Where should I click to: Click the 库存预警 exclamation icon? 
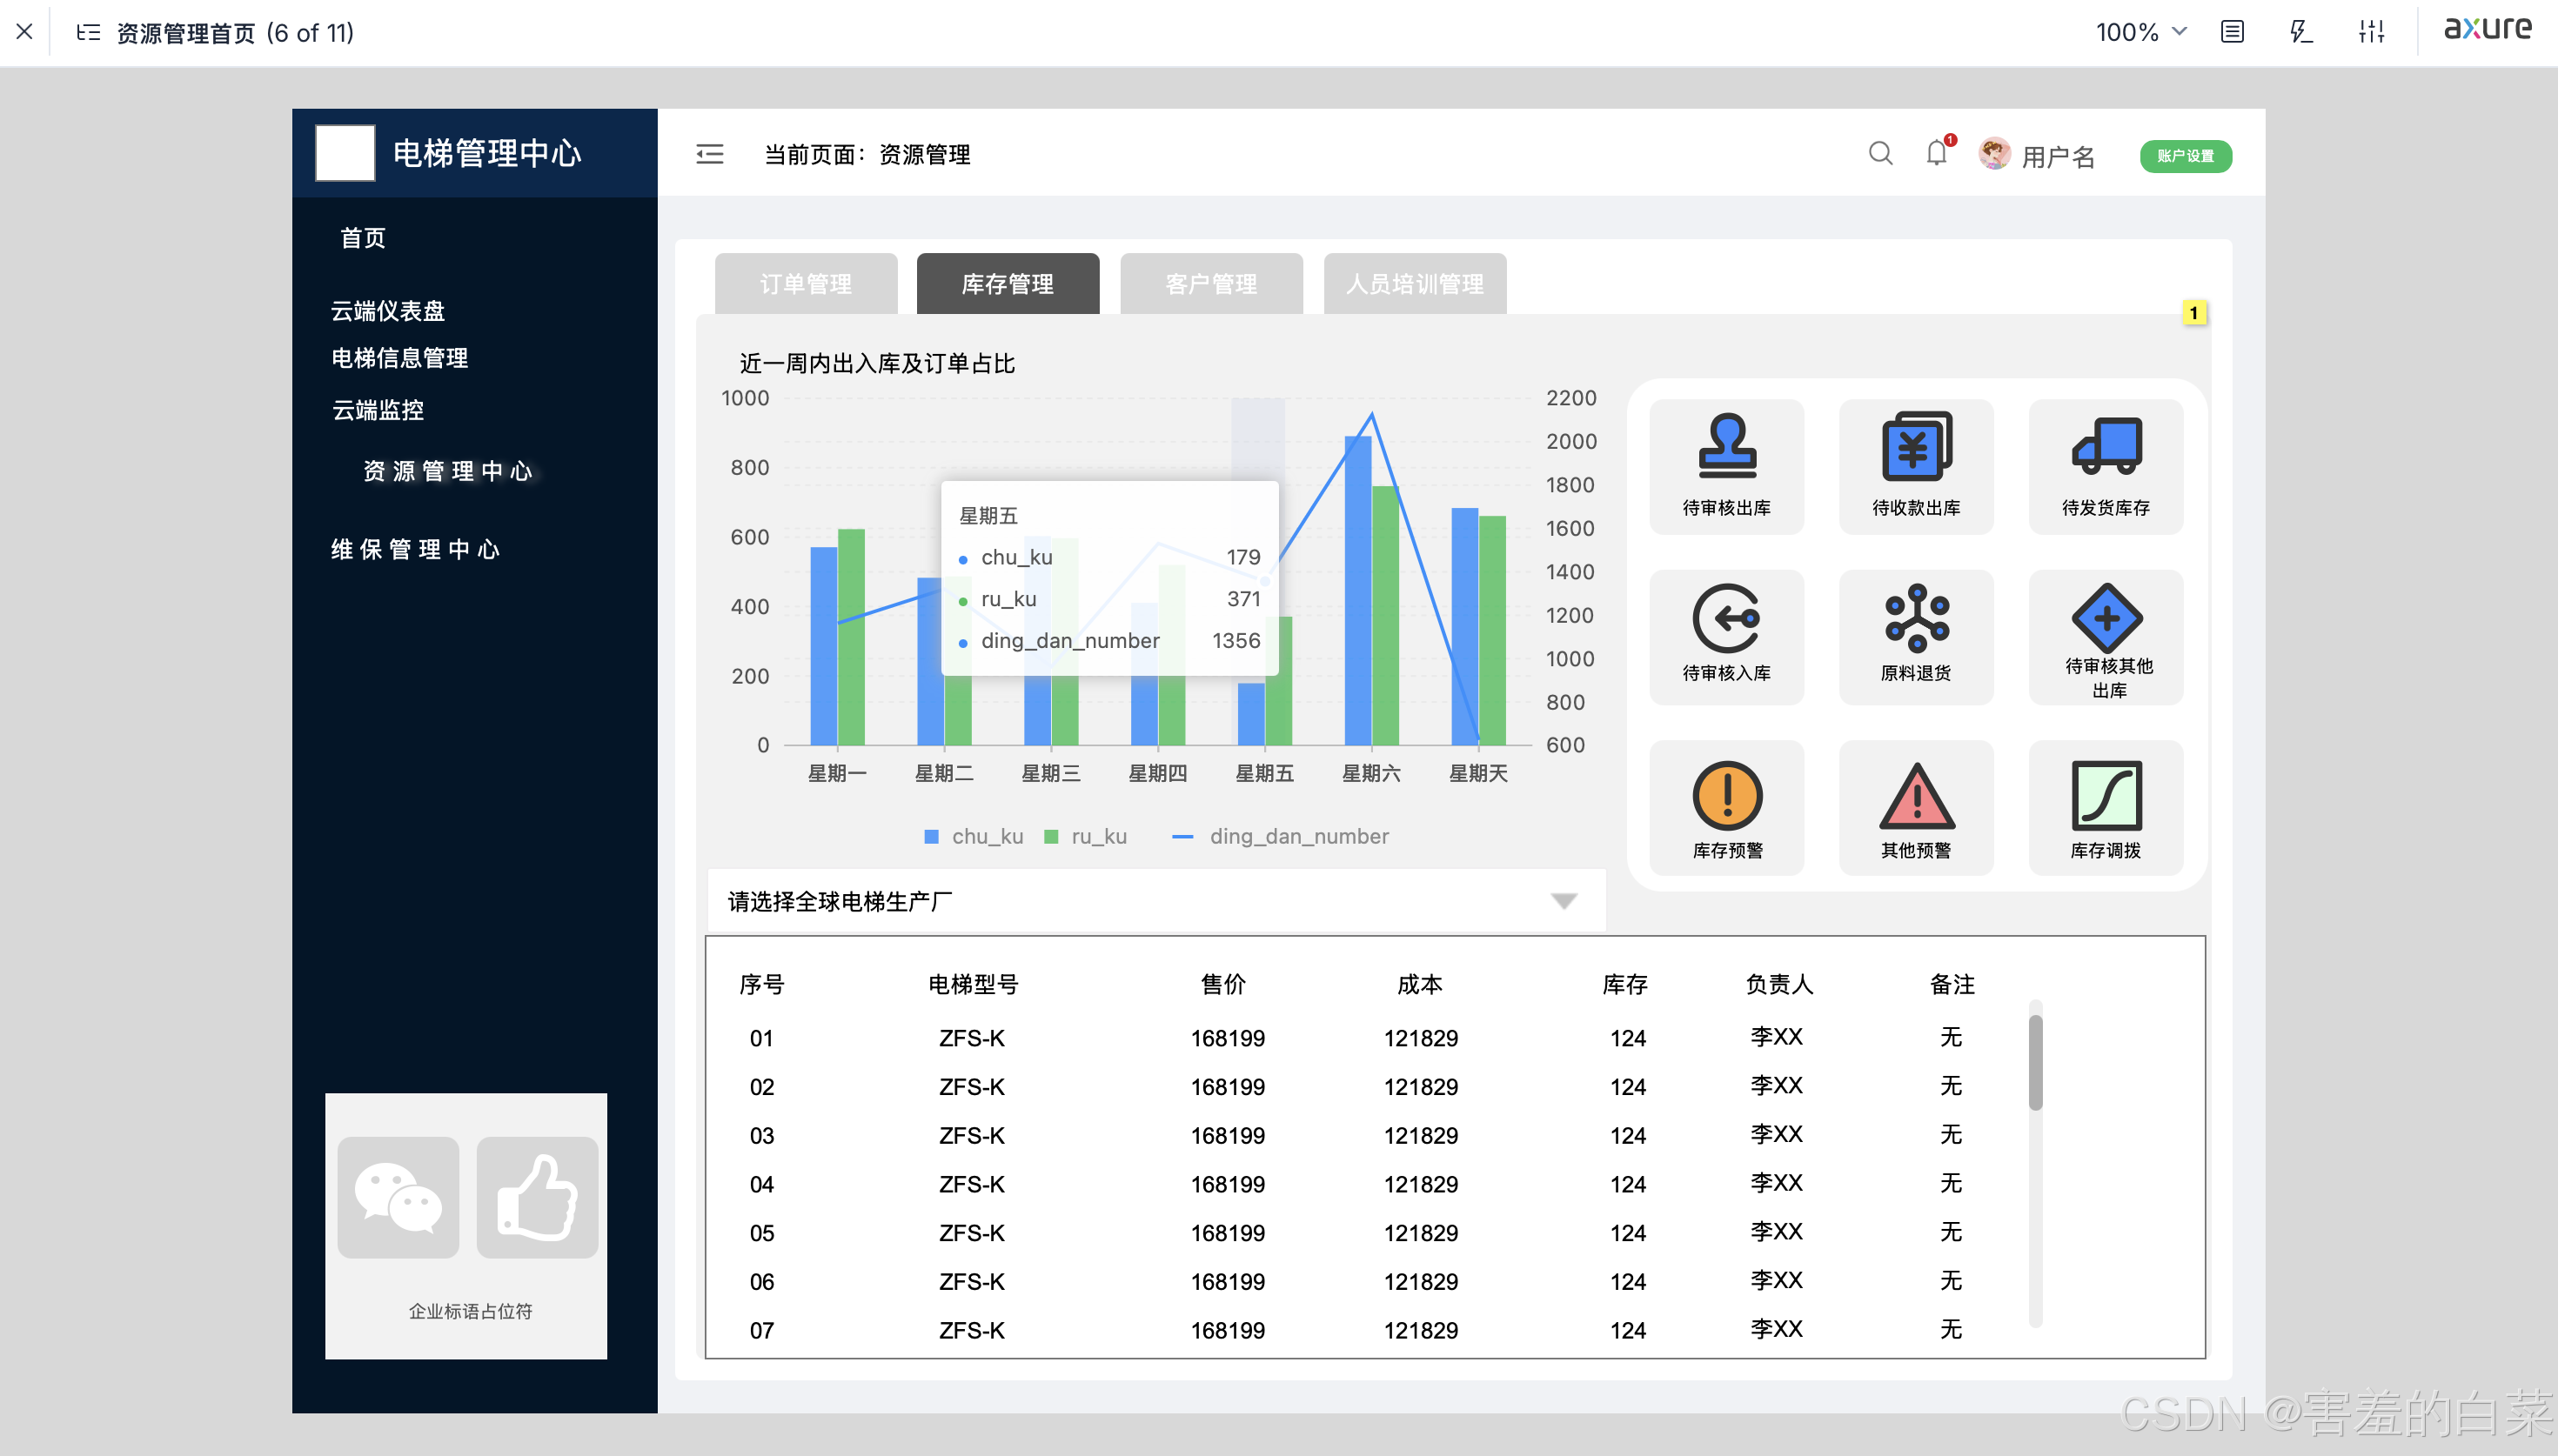click(x=1726, y=795)
